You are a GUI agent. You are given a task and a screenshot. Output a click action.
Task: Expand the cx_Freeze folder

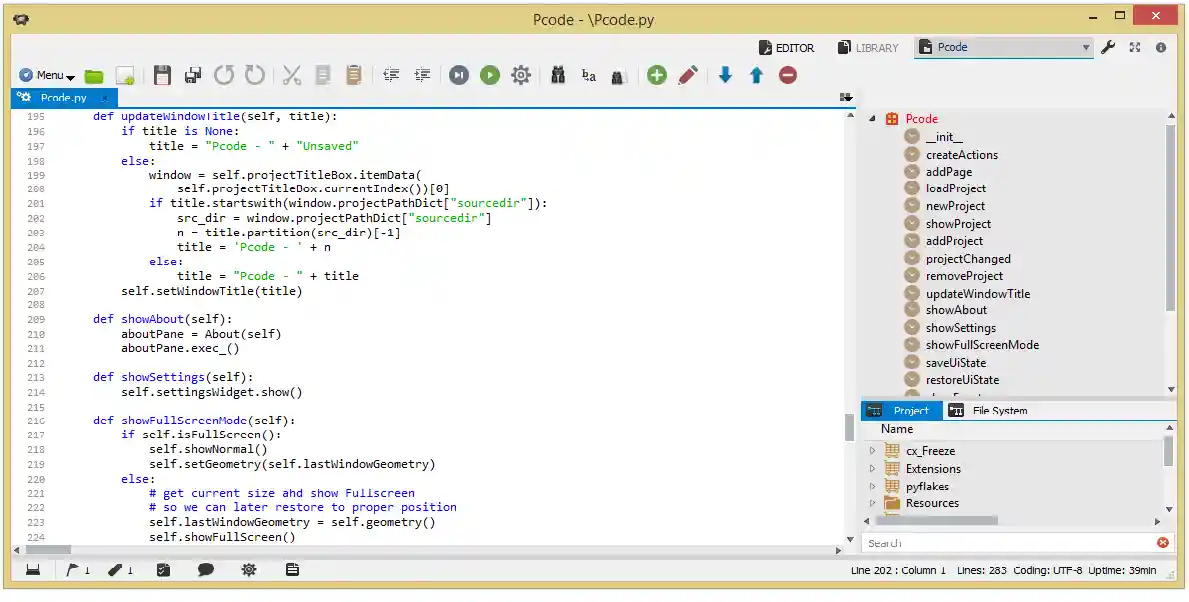point(872,451)
